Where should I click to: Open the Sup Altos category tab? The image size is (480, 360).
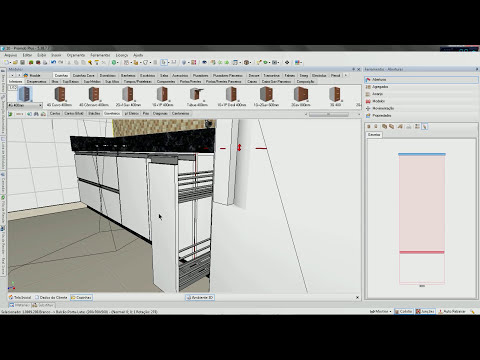pos(112,81)
